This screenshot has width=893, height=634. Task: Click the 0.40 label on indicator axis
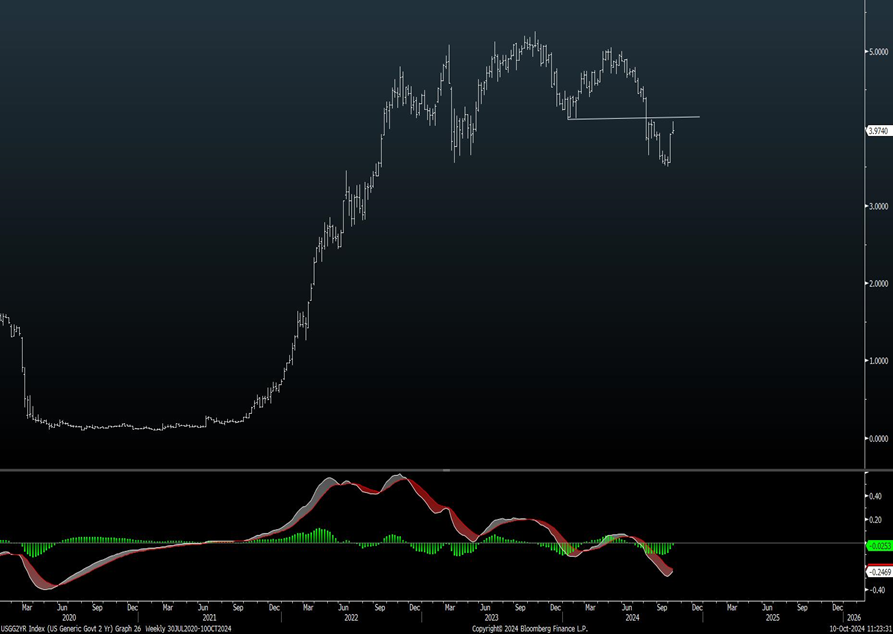click(x=875, y=496)
